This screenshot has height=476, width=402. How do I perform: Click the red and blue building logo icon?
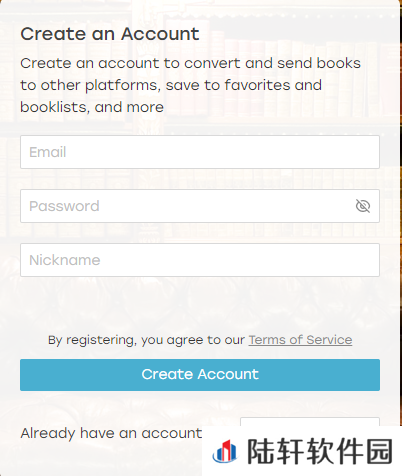(x=225, y=451)
